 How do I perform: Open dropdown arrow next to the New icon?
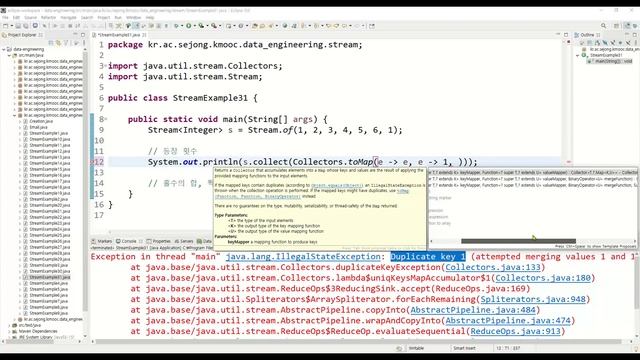click(x=11, y=26)
